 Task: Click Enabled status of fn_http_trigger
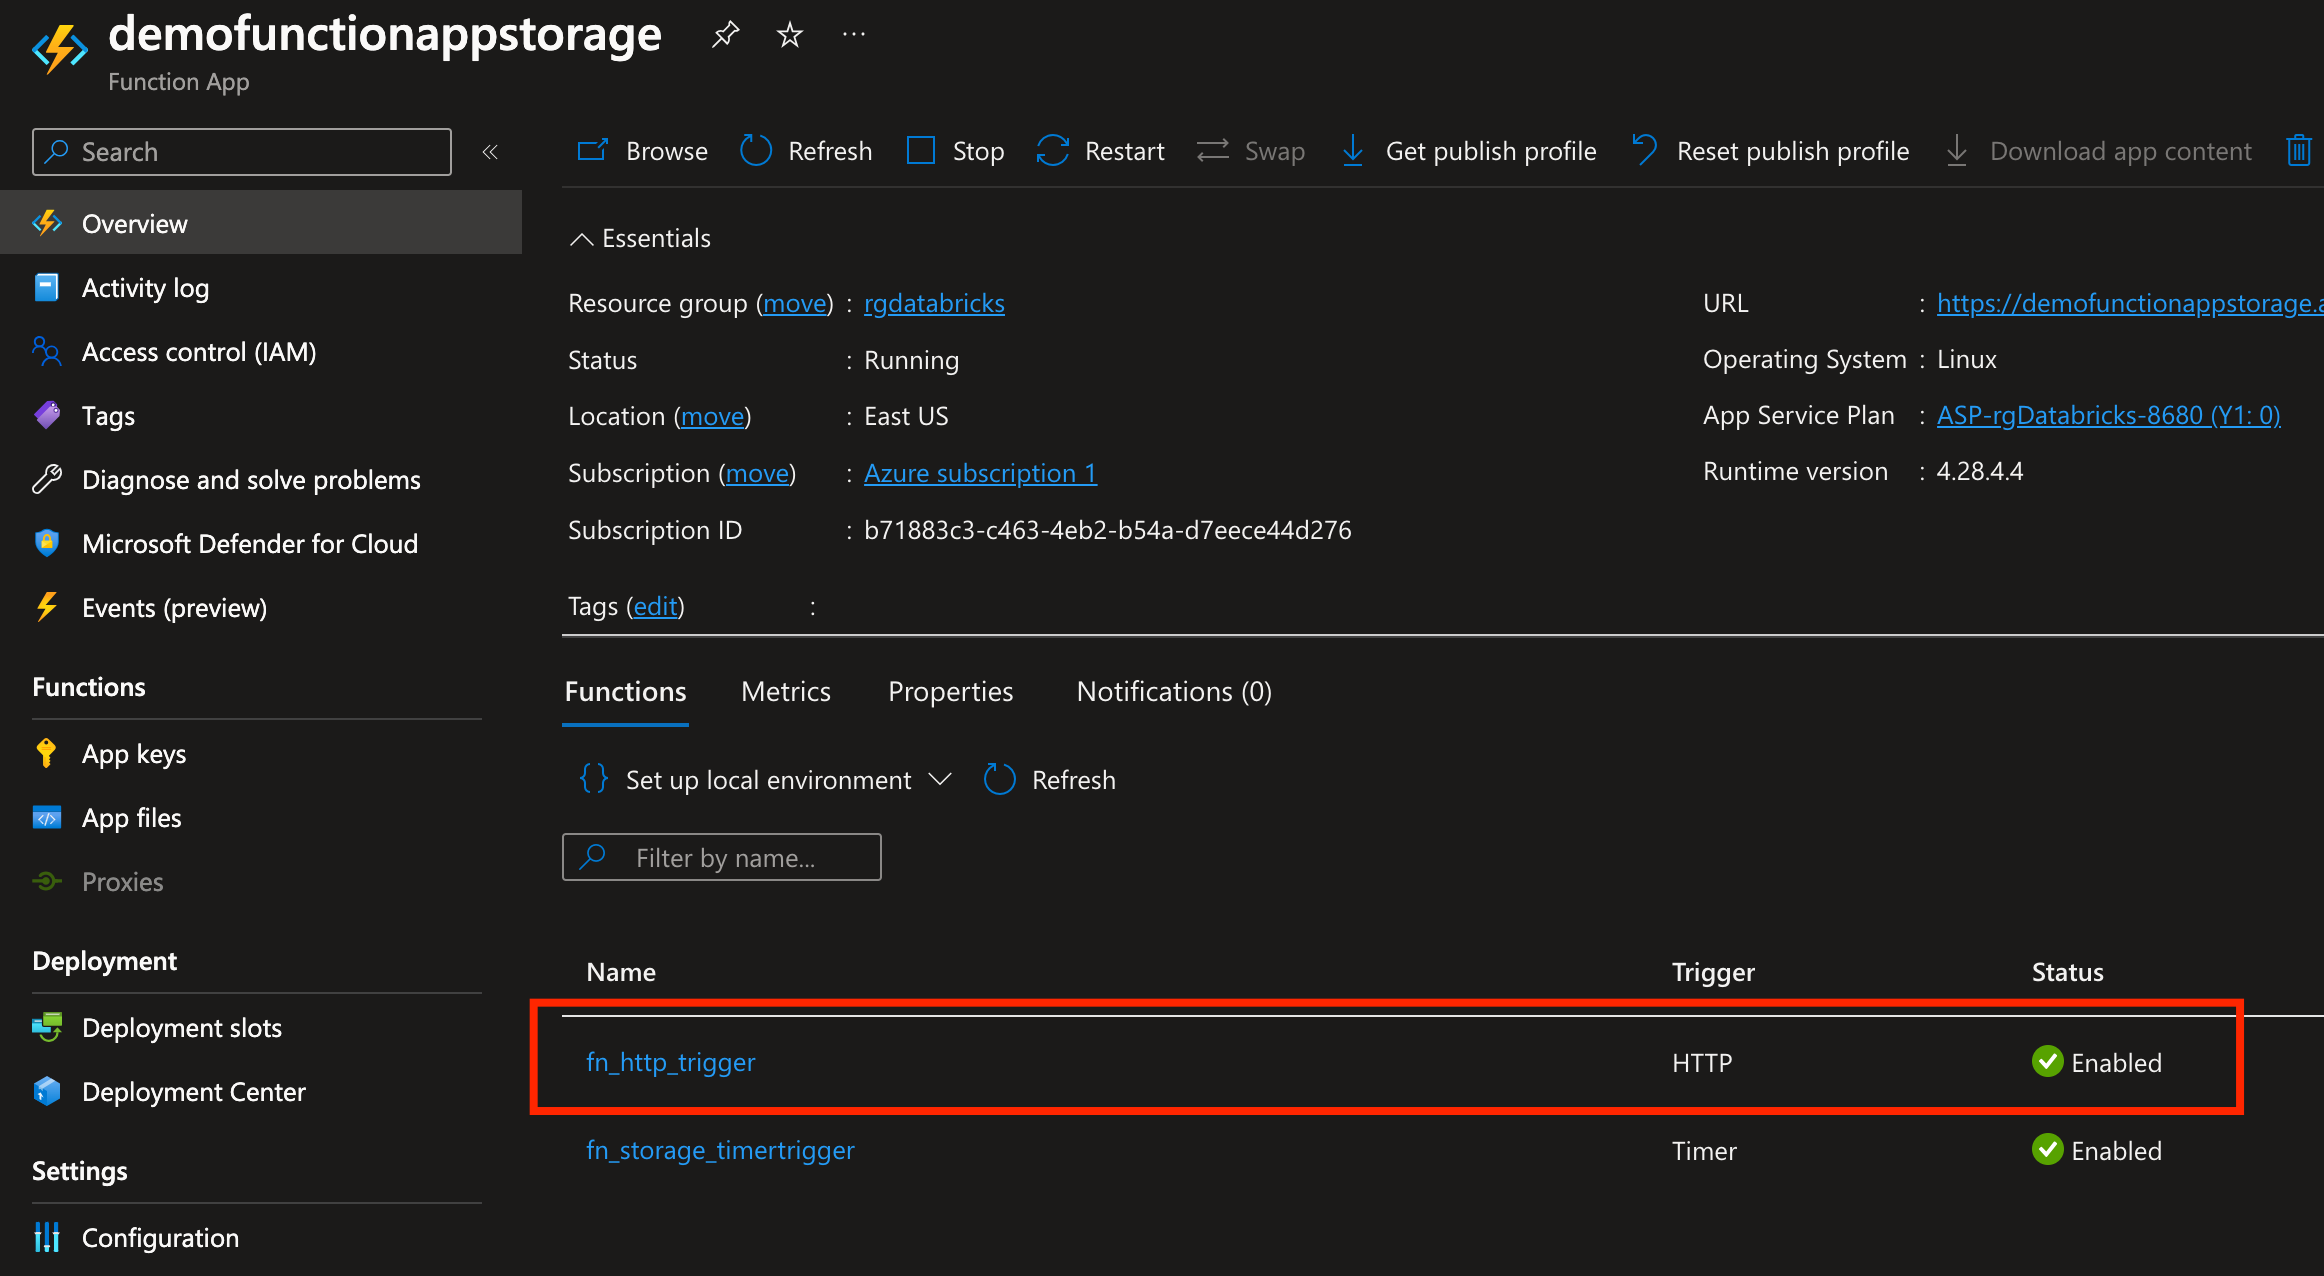pos(2097,1062)
